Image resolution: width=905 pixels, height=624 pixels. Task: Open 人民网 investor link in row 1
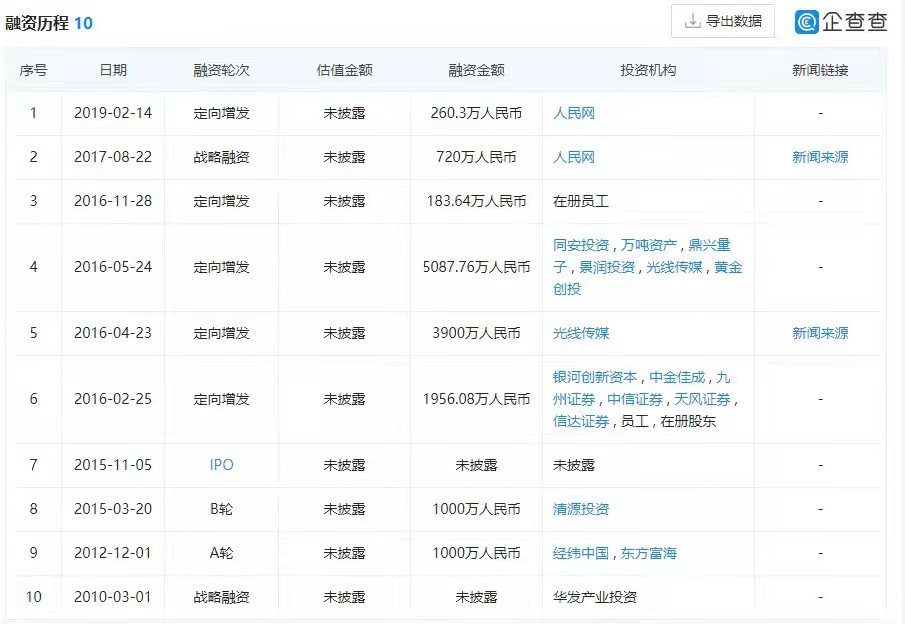click(x=574, y=113)
